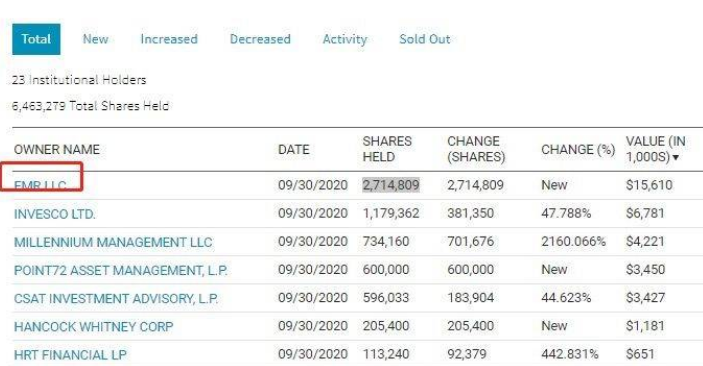Open POINT72 ASSET MANAGEMENT, L.P. link
The width and height of the screenshot is (703, 366).
121,270
